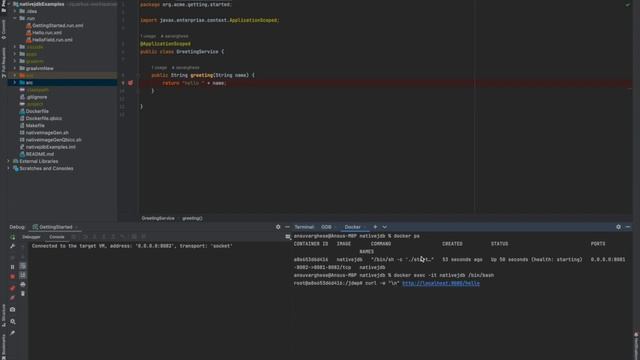Click the Rerun debug session icon

coord(13,237)
